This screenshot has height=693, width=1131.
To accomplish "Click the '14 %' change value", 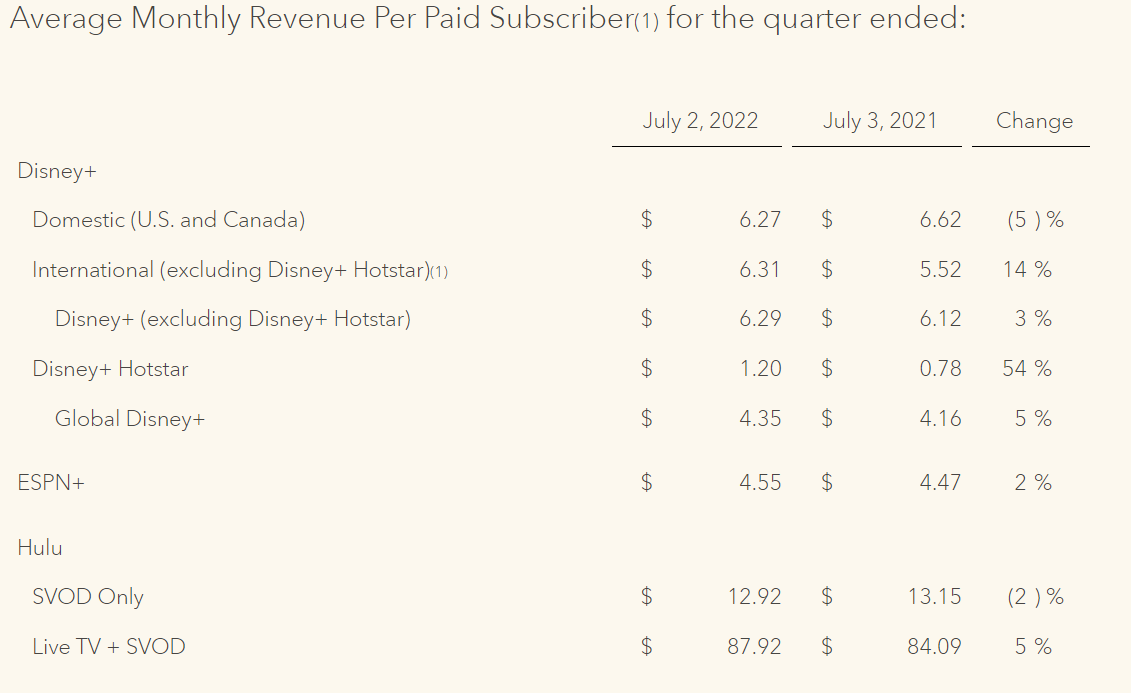I will point(1026,270).
